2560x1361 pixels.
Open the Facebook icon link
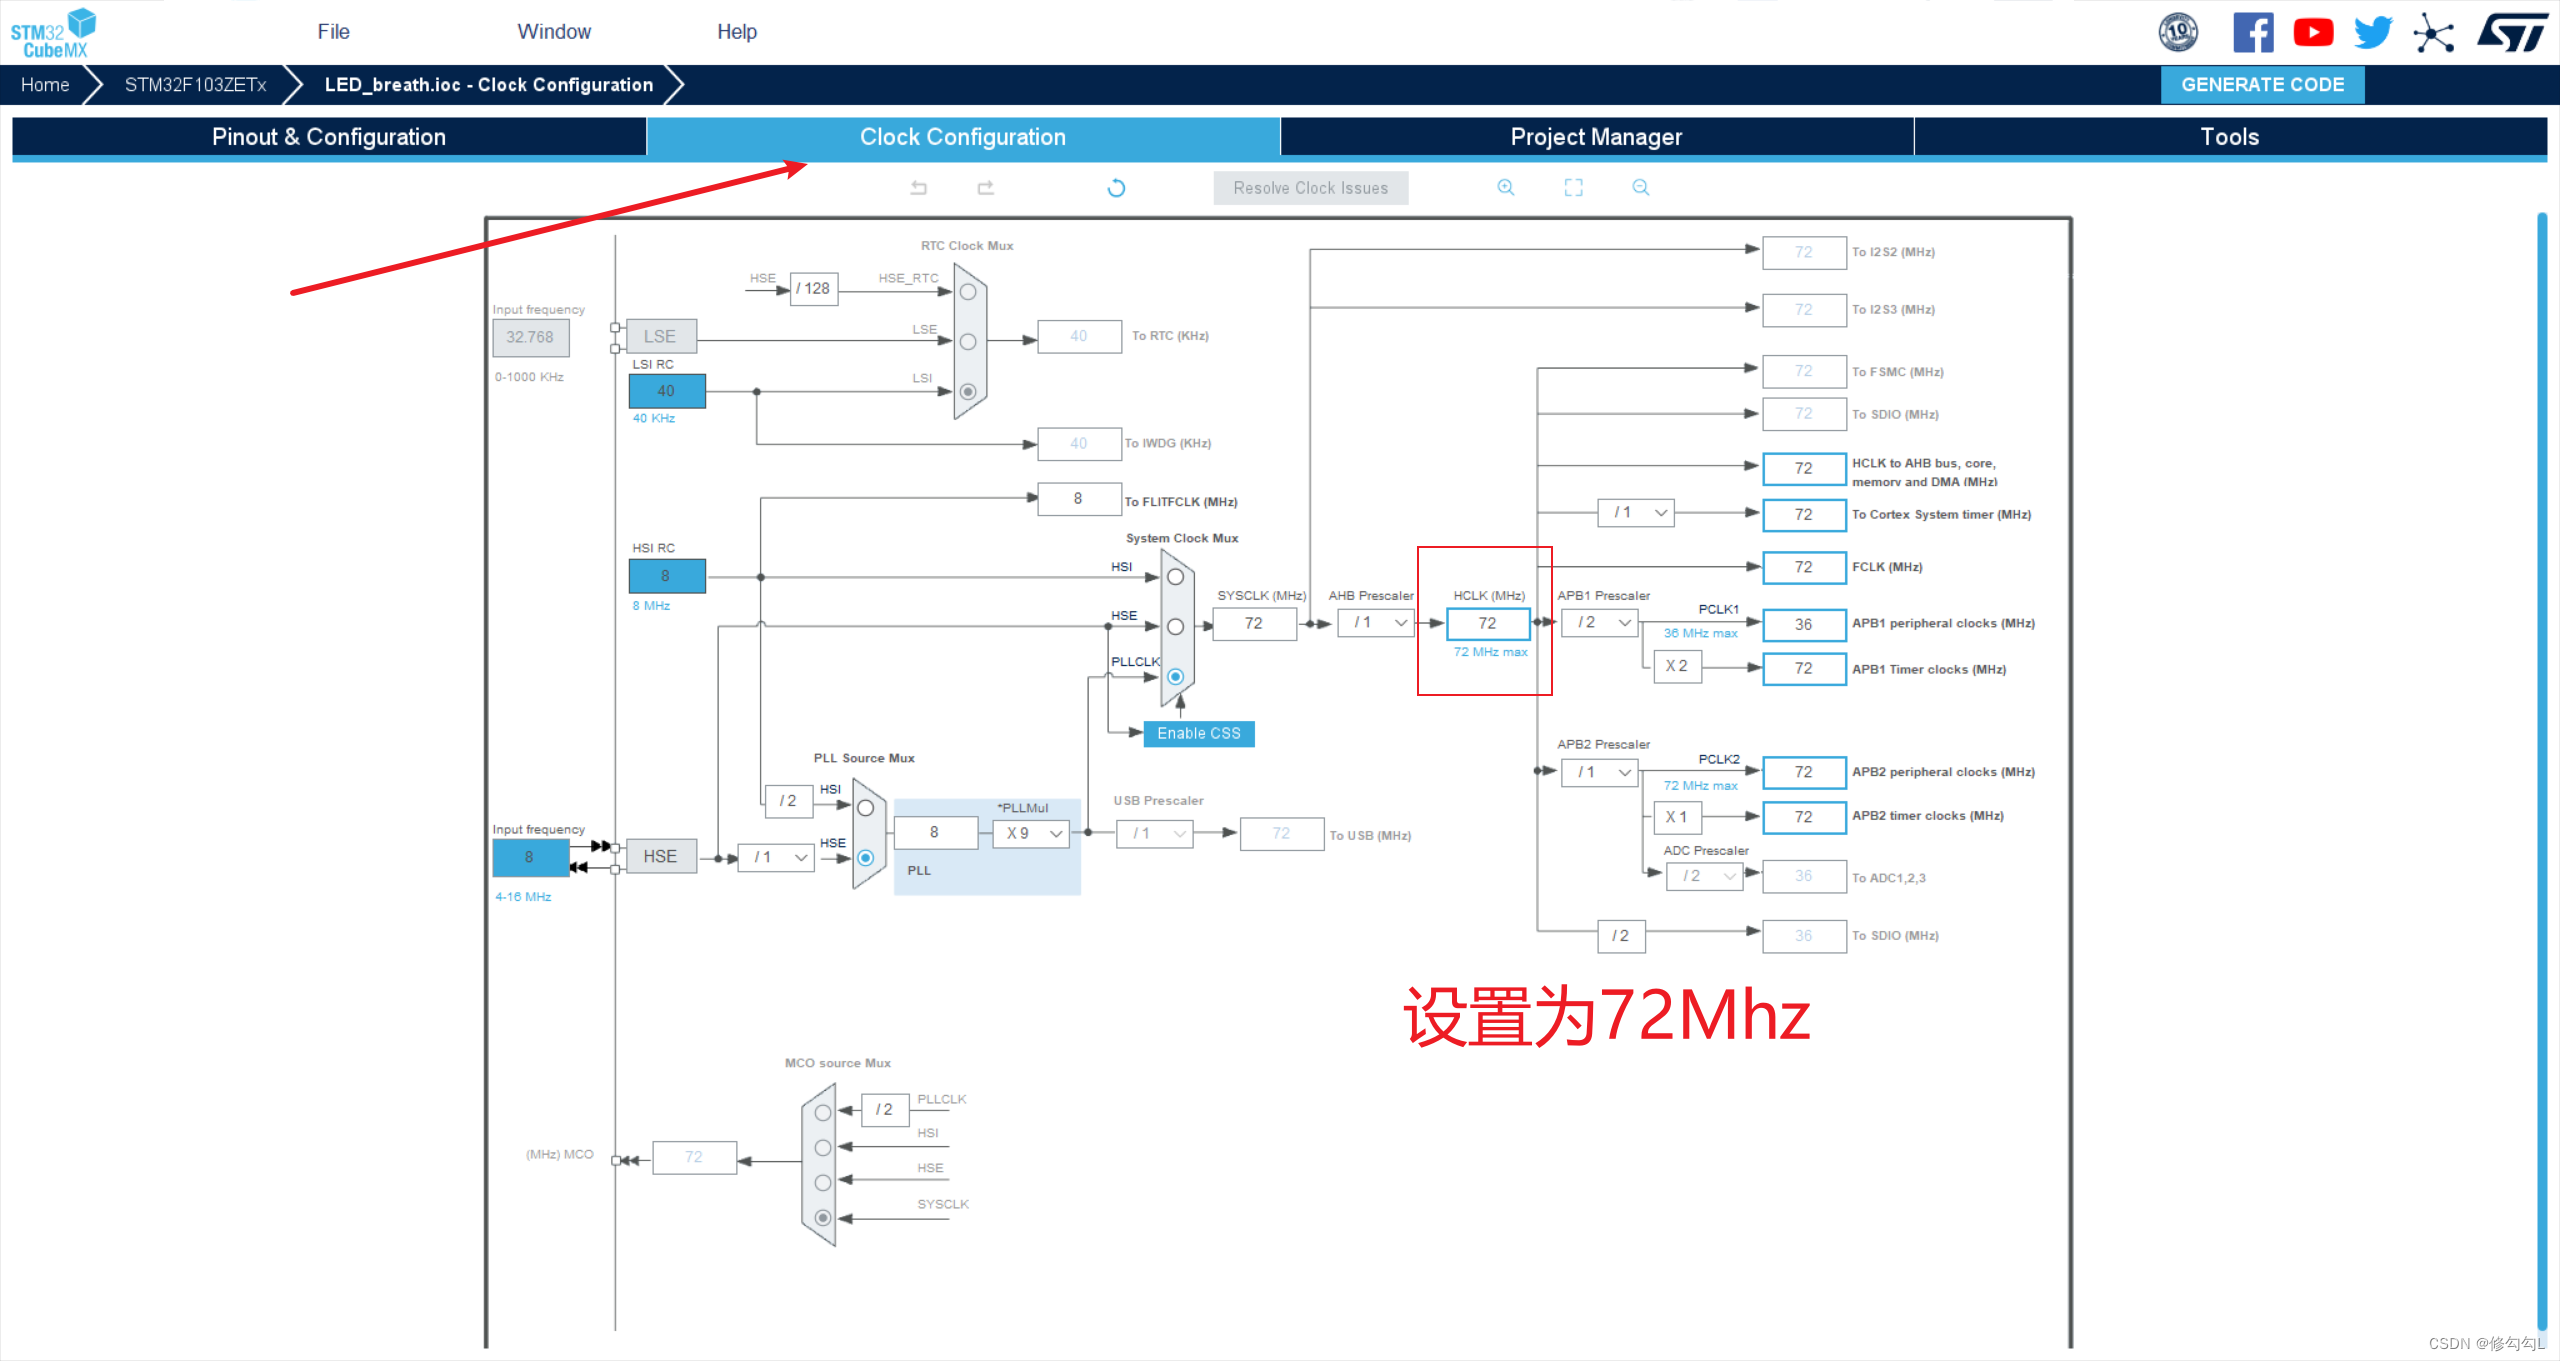pos(2252,33)
